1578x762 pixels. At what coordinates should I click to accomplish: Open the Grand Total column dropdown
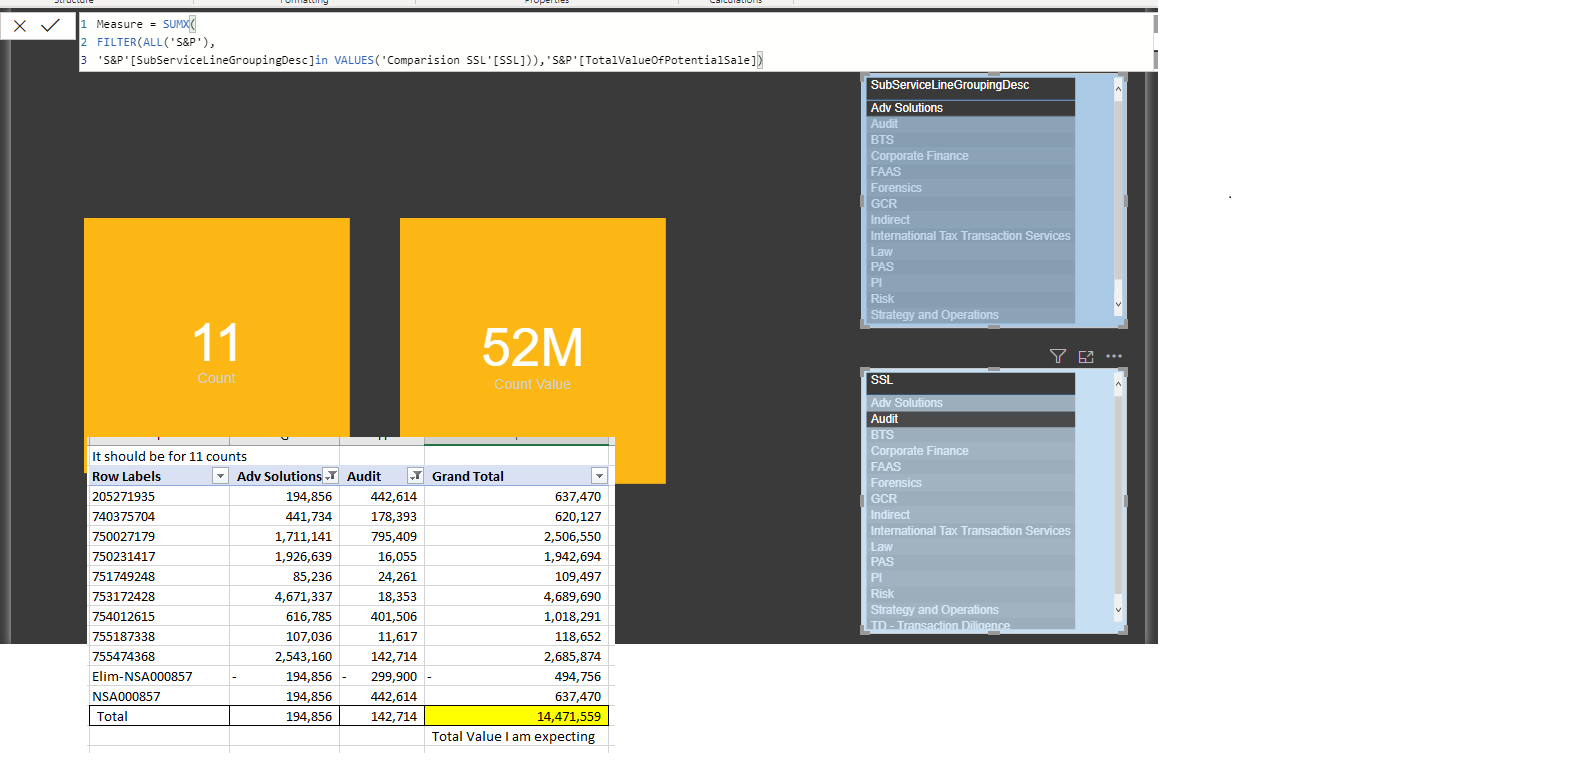click(600, 477)
